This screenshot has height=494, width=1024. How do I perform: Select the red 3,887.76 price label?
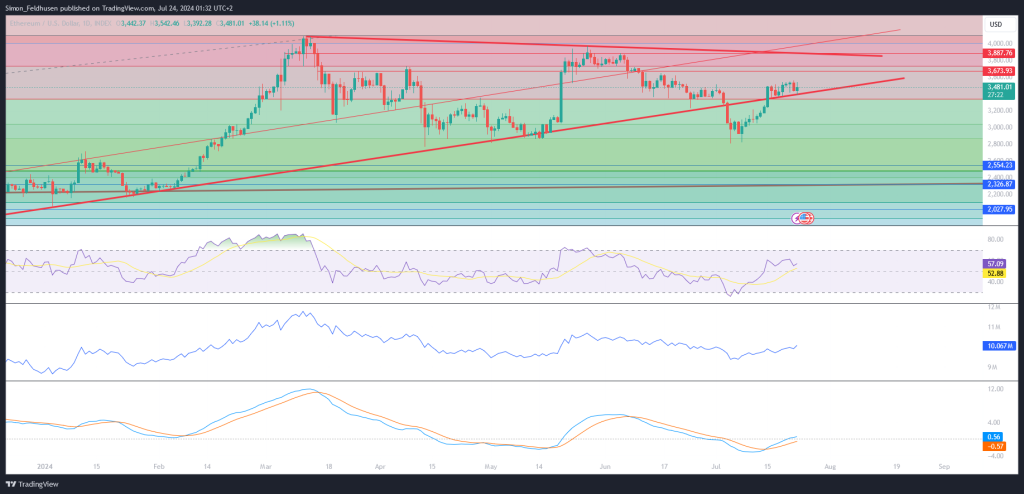(x=999, y=53)
